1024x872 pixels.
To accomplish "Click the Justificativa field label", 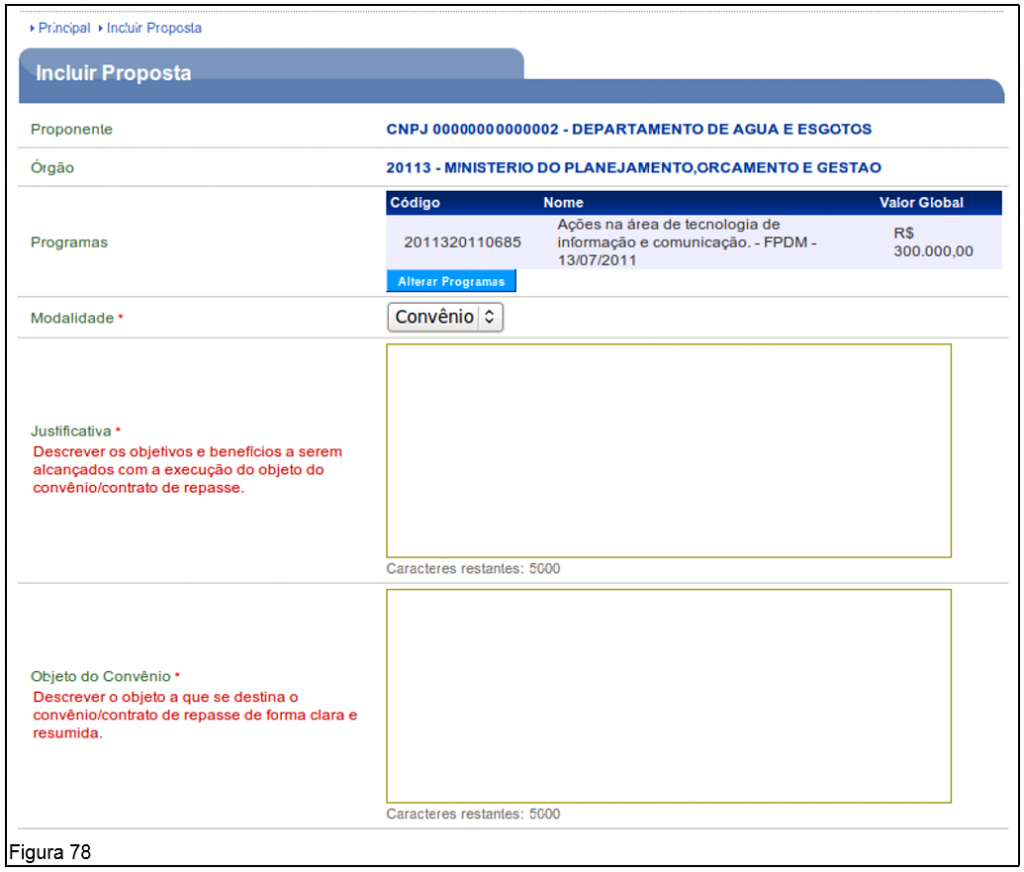I will 71,432.
